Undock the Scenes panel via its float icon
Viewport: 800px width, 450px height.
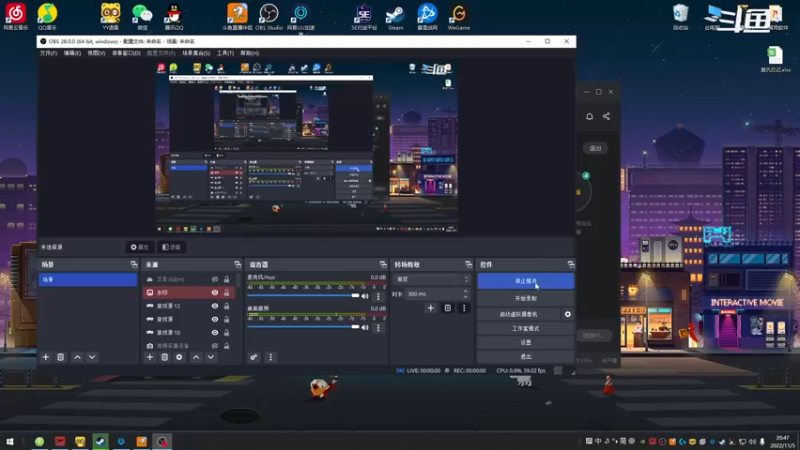134,264
